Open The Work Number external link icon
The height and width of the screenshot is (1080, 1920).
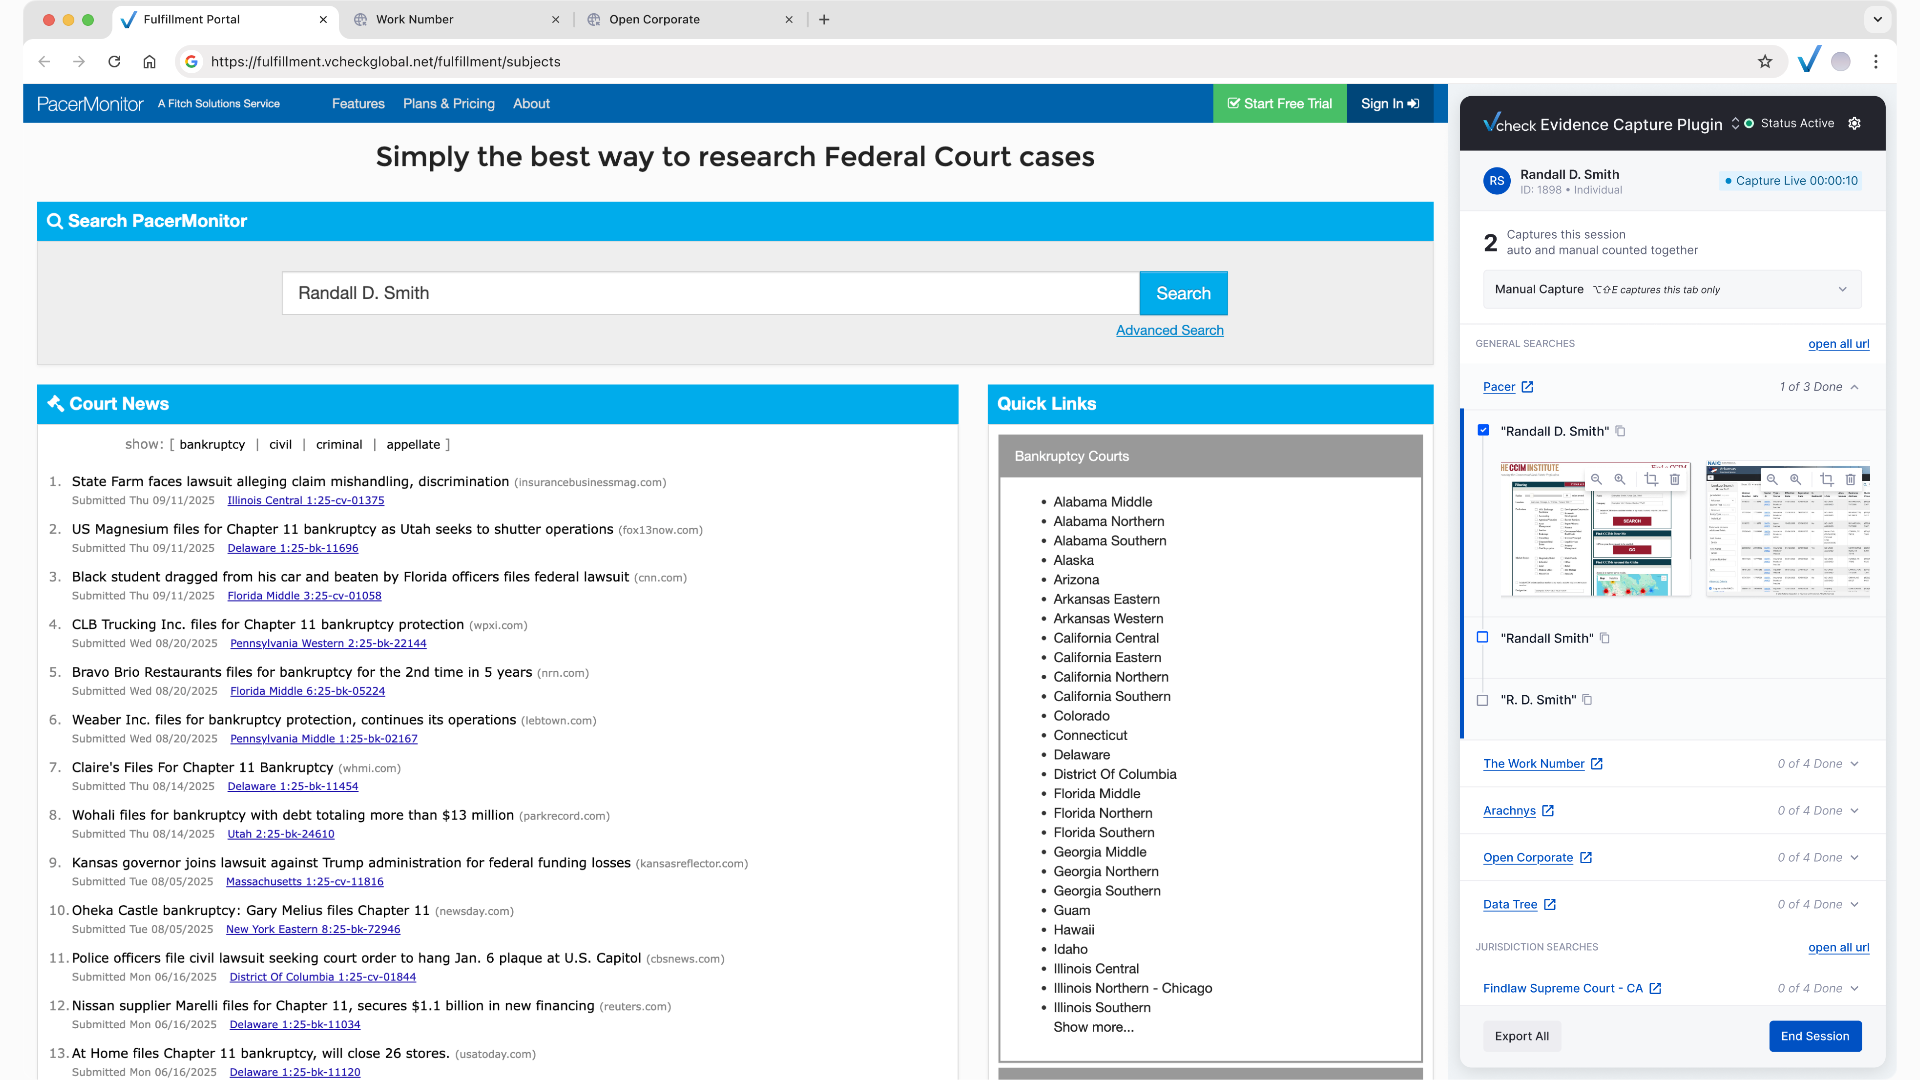(x=1597, y=764)
